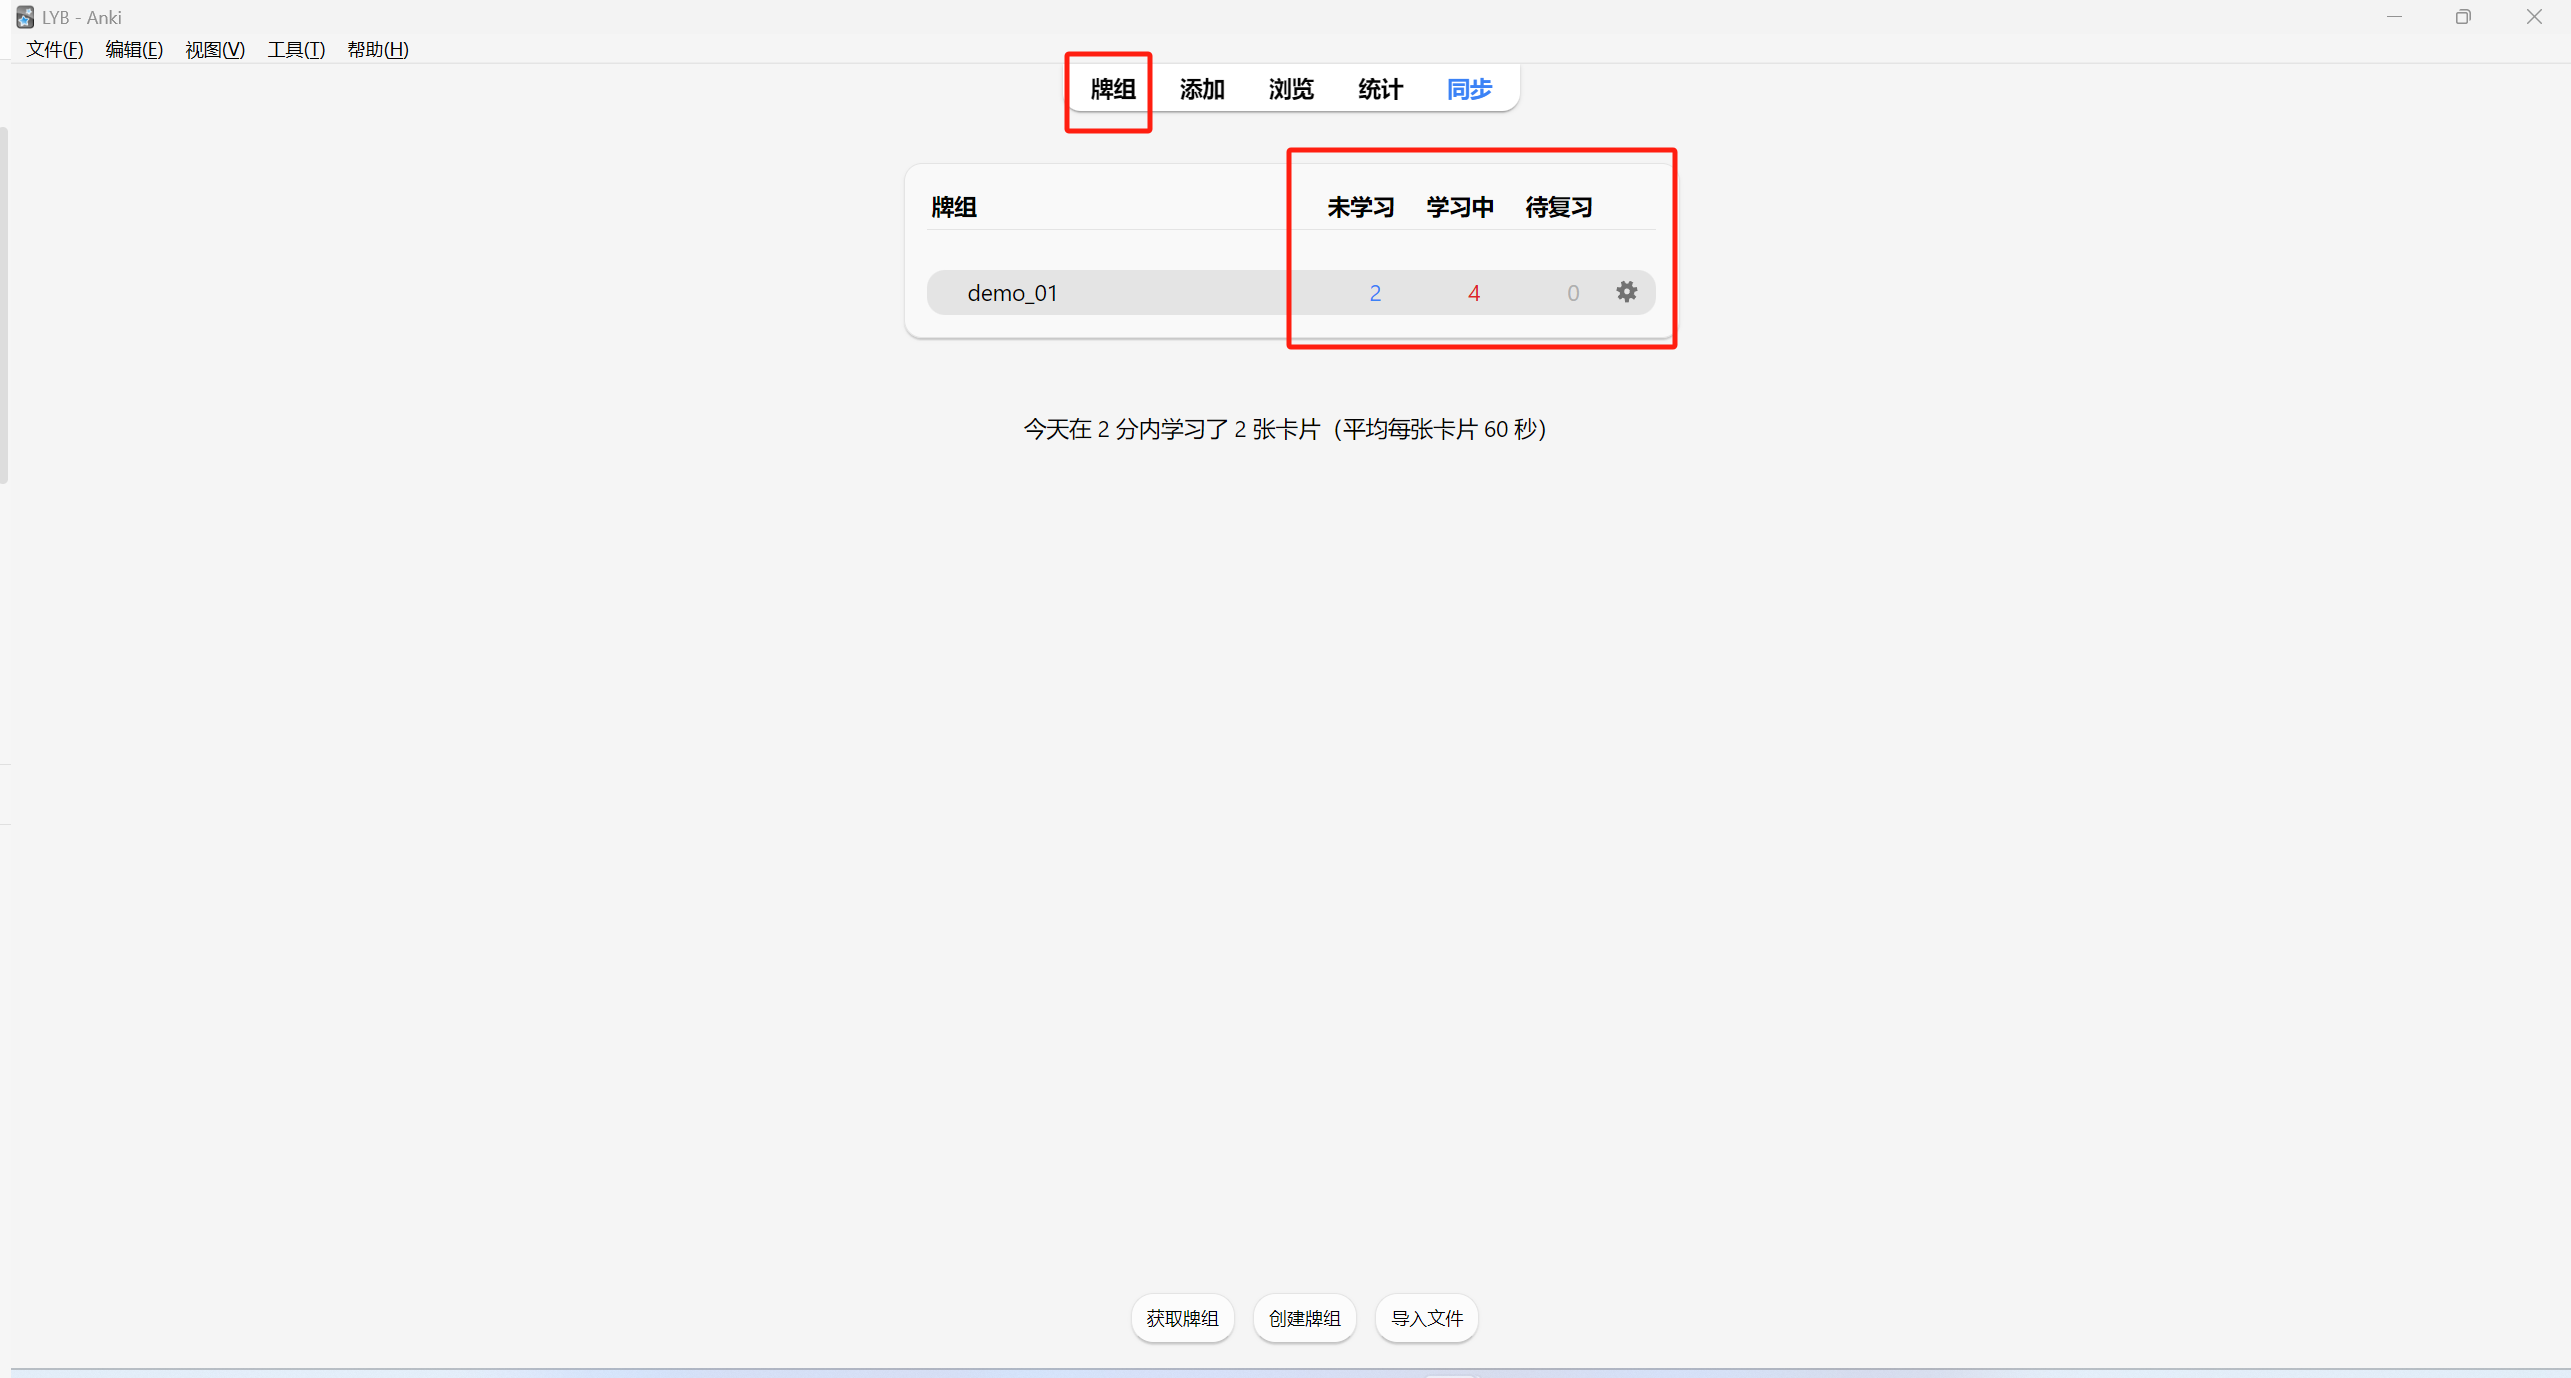Click 添加 to add a card
Image resolution: width=2571 pixels, height=1378 pixels.
1201,89
